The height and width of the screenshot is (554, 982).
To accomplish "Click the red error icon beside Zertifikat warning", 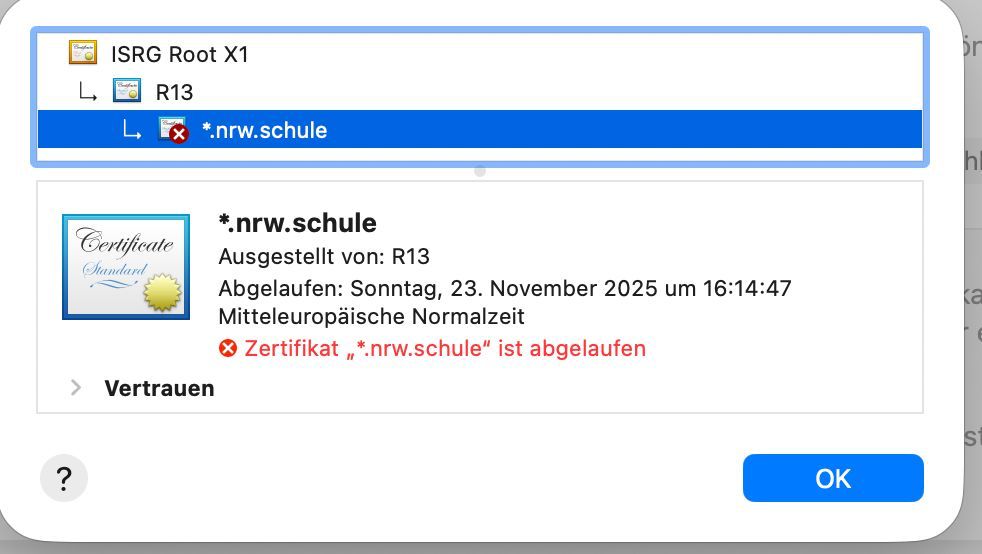I will (228, 348).
